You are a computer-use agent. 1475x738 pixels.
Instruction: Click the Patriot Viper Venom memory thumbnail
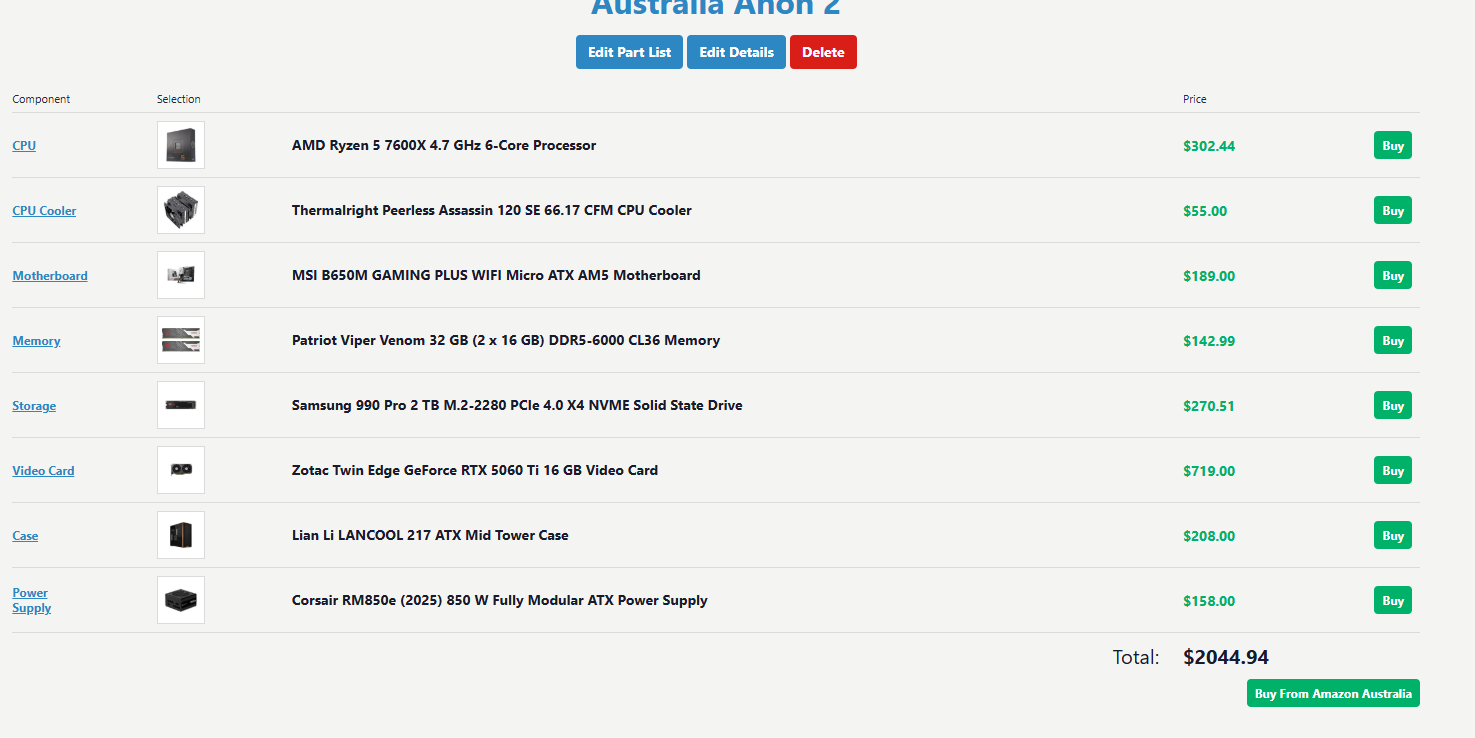pos(181,340)
